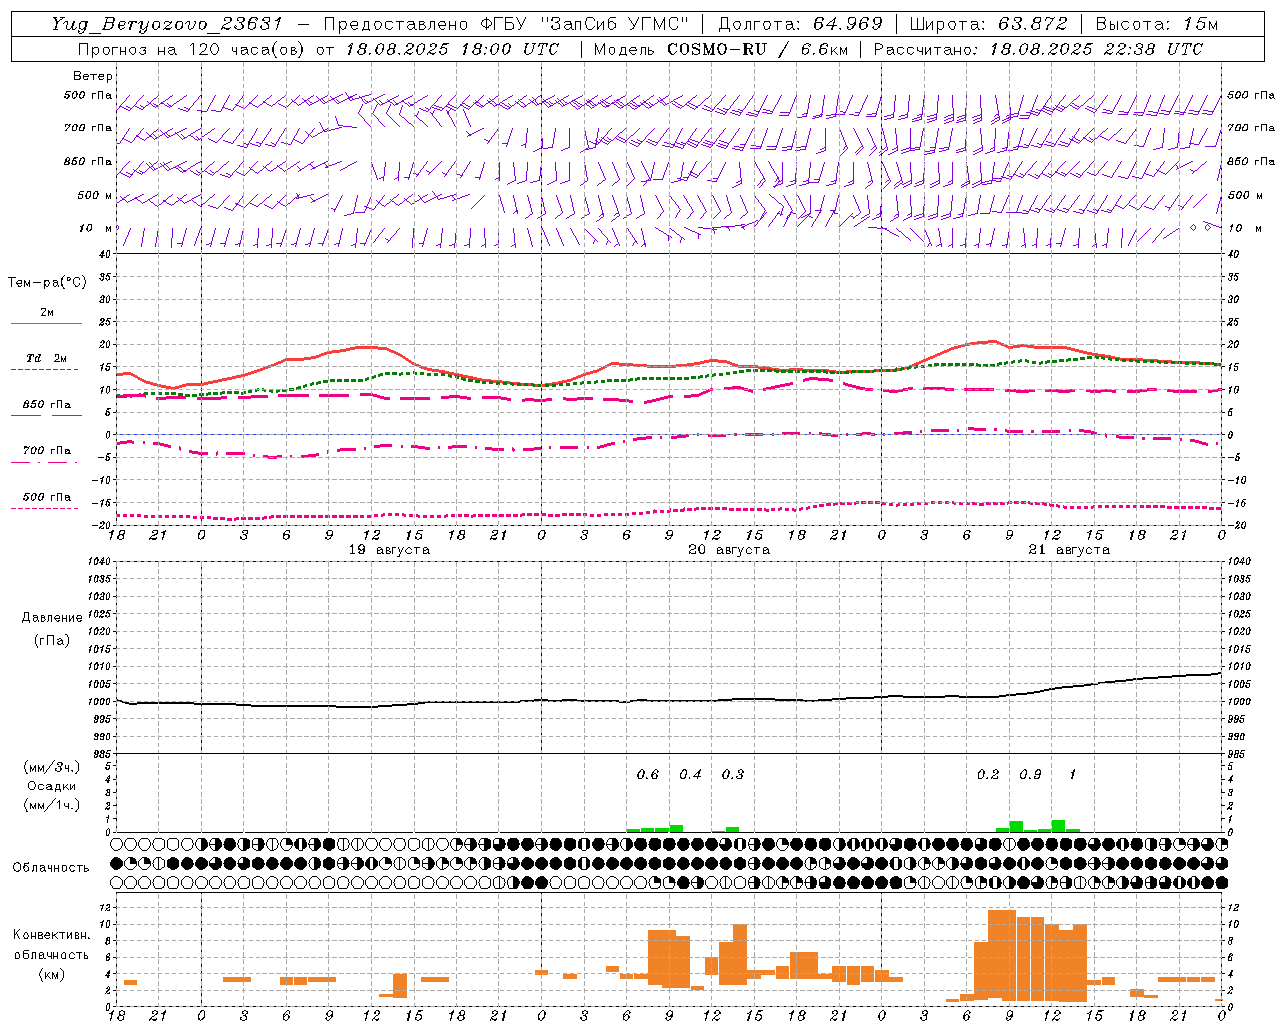Image resolution: width=1280 pixels, height=1024 pixels.
Task: Click the date label "19 августа"
Action: pyautogui.click(x=389, y=550)
